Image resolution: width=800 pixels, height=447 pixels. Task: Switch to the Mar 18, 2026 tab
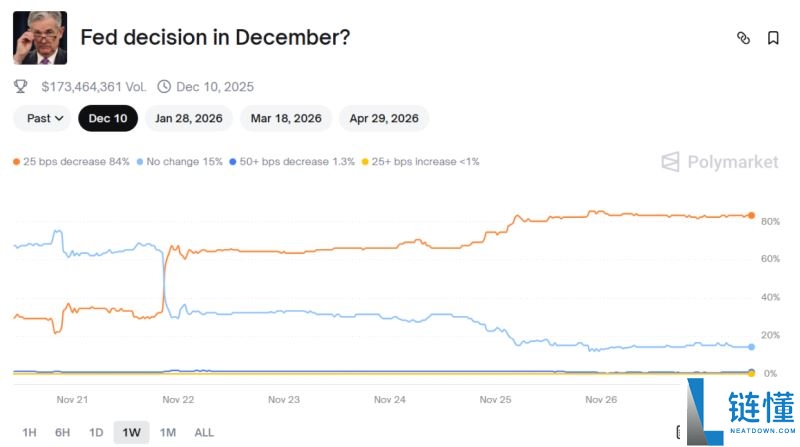point(286,118)
